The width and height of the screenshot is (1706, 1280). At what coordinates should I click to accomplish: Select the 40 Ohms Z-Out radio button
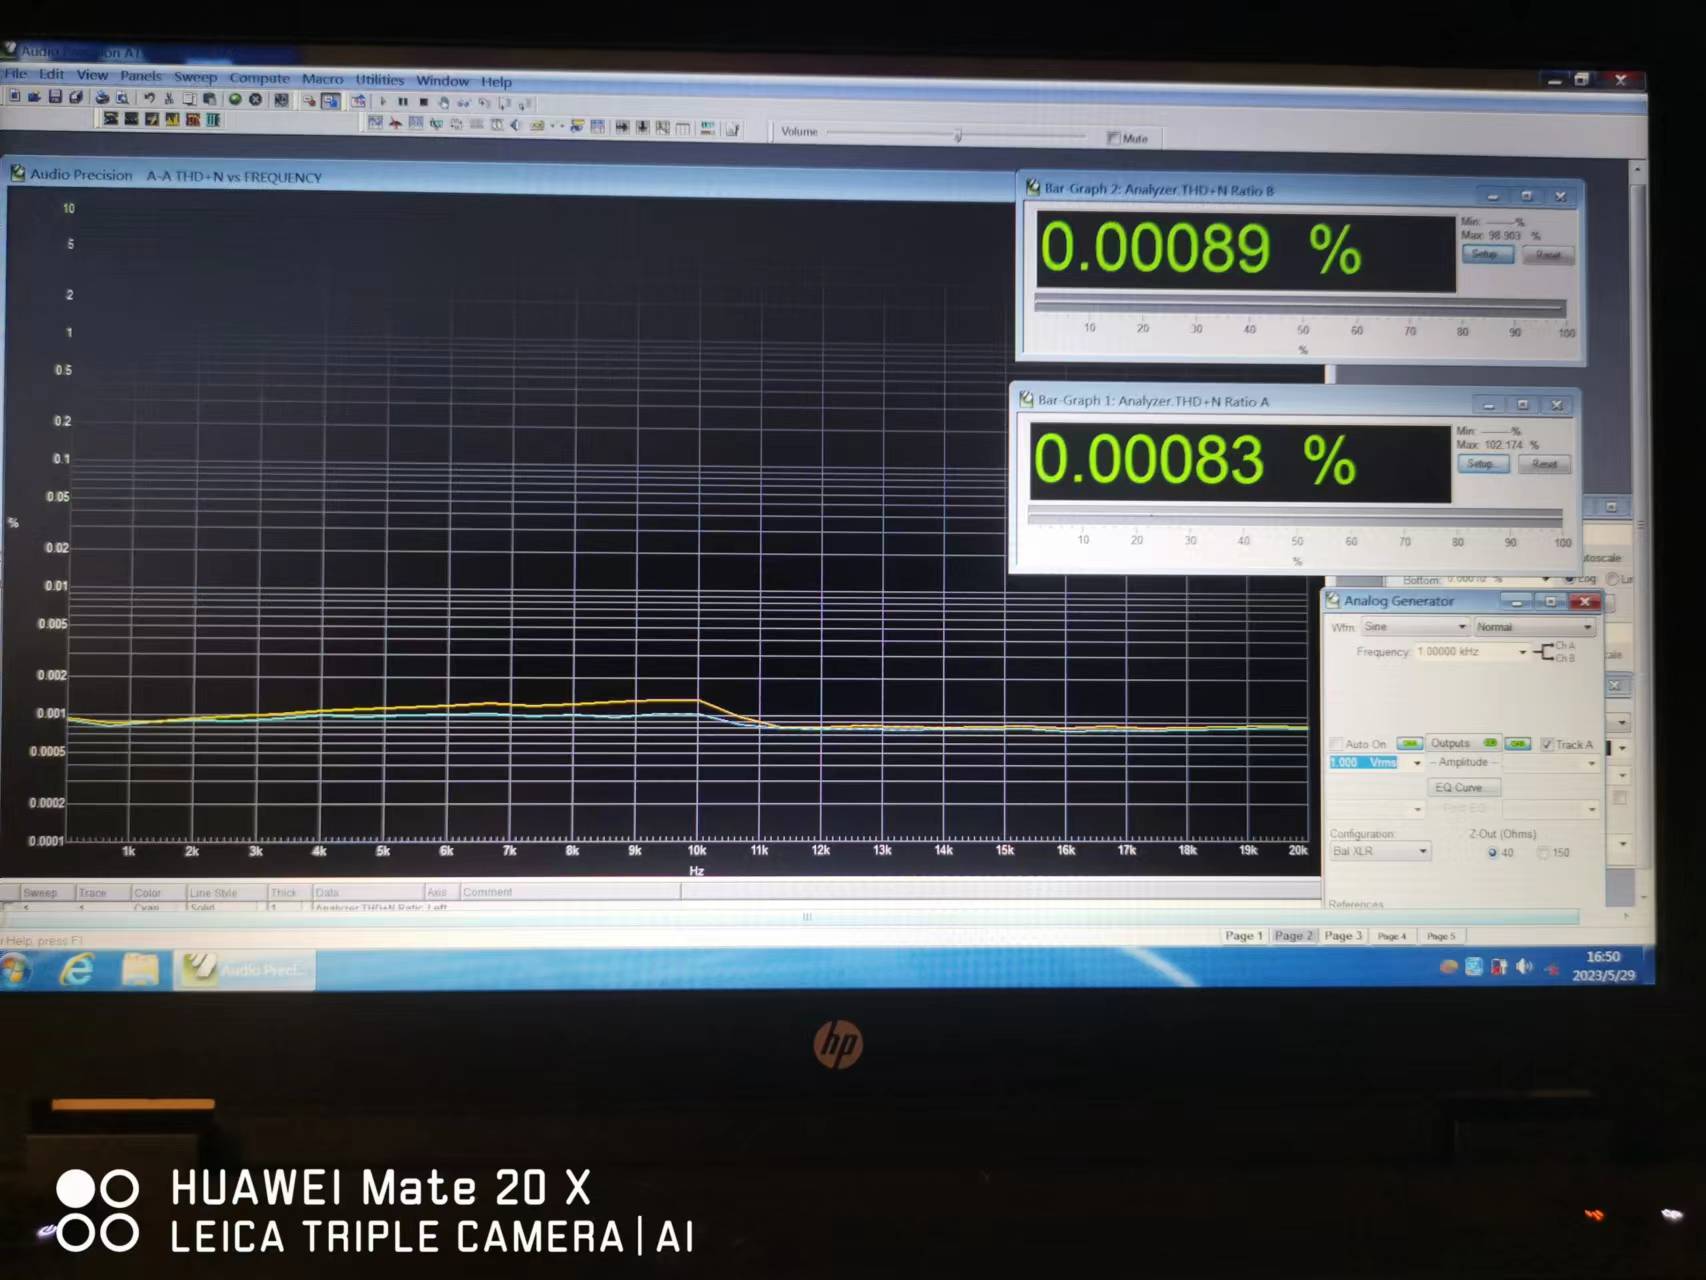(x=1492, y=853)
